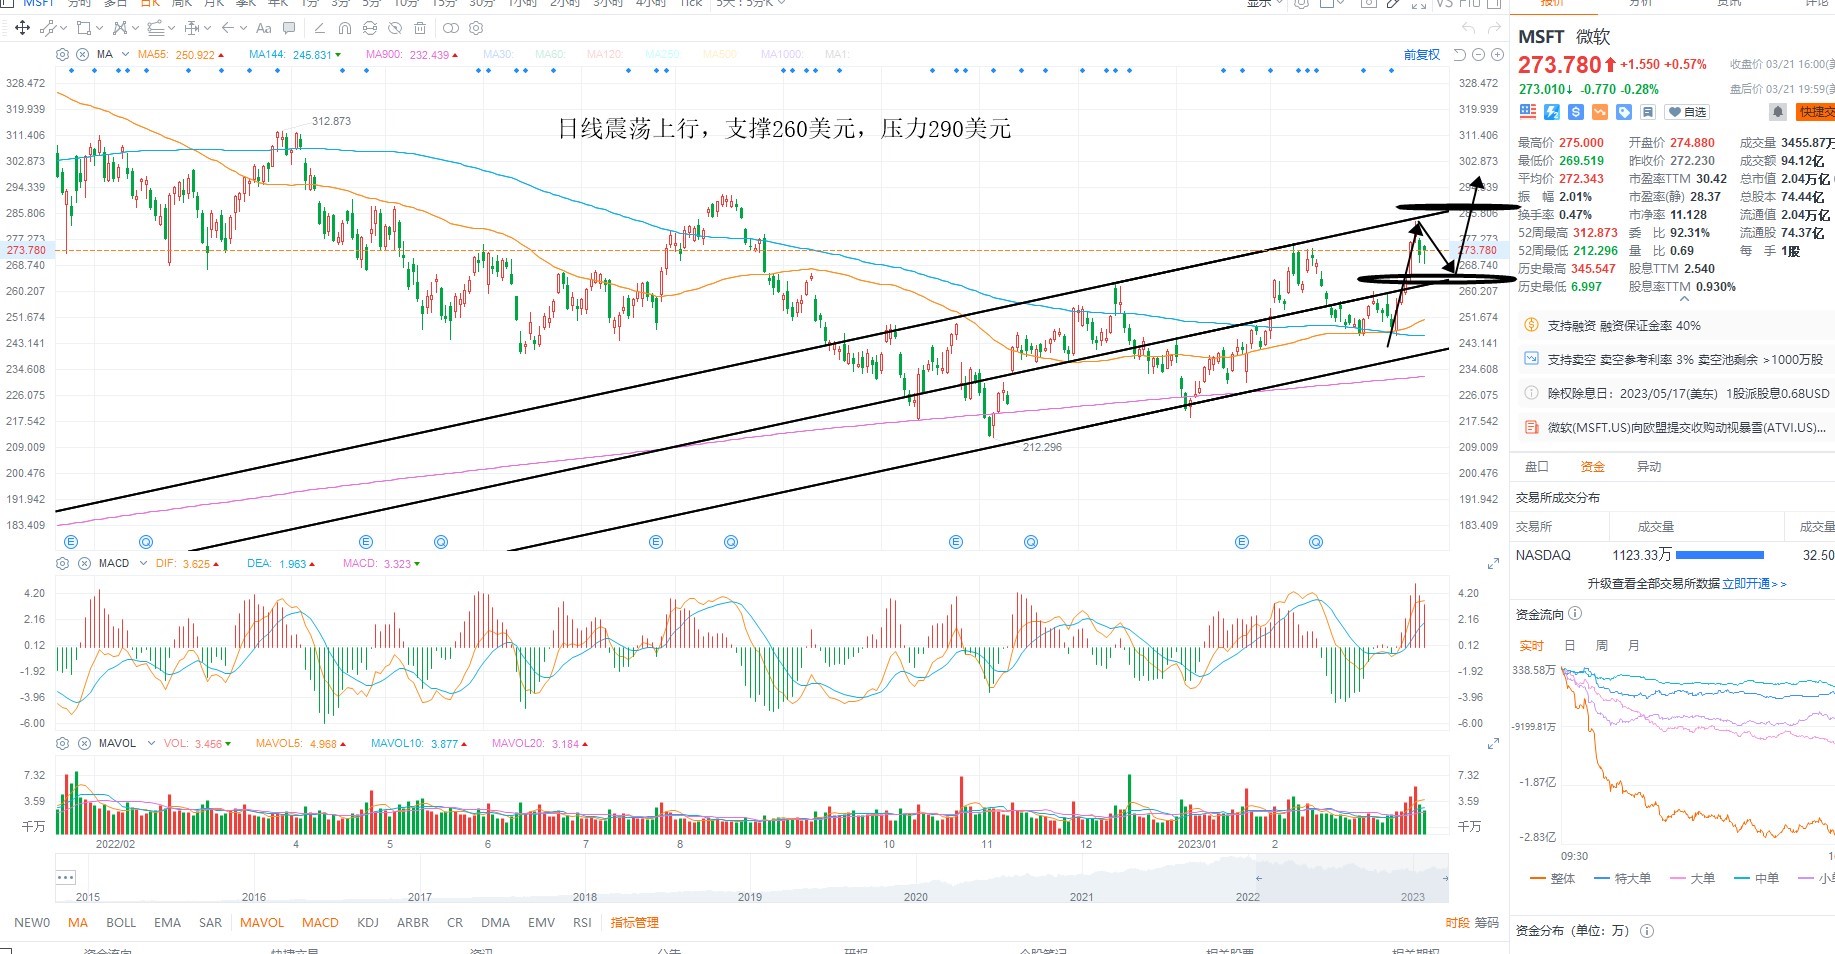Click 指标管理 indicator management button
The image size is (1835, 954).
(635, 923)
